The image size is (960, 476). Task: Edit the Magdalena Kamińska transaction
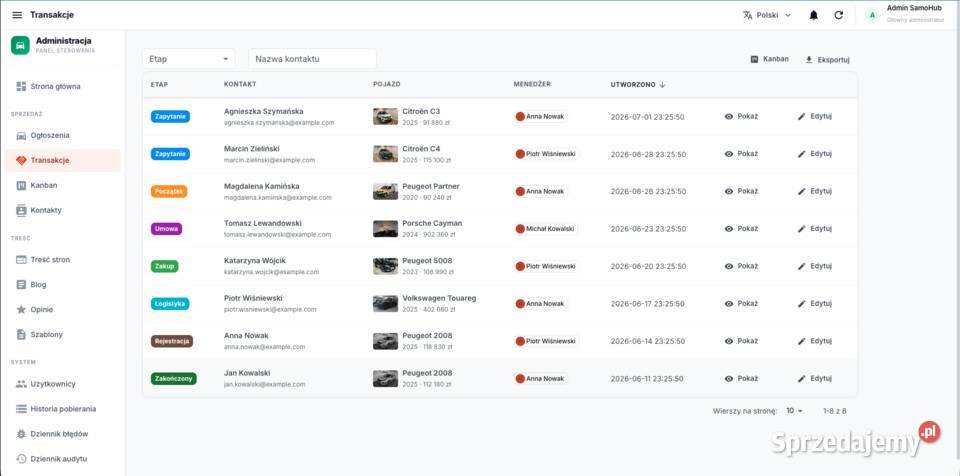point(814,191)
